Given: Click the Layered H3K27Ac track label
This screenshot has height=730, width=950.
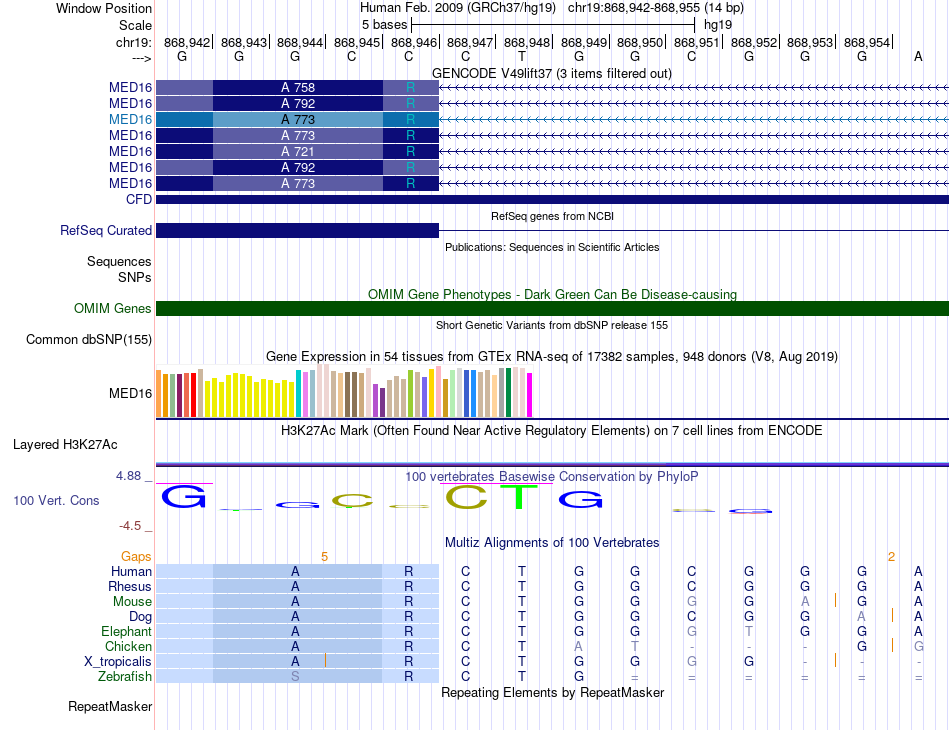Looking at the screenshot, I should click(x=65, y=445).
